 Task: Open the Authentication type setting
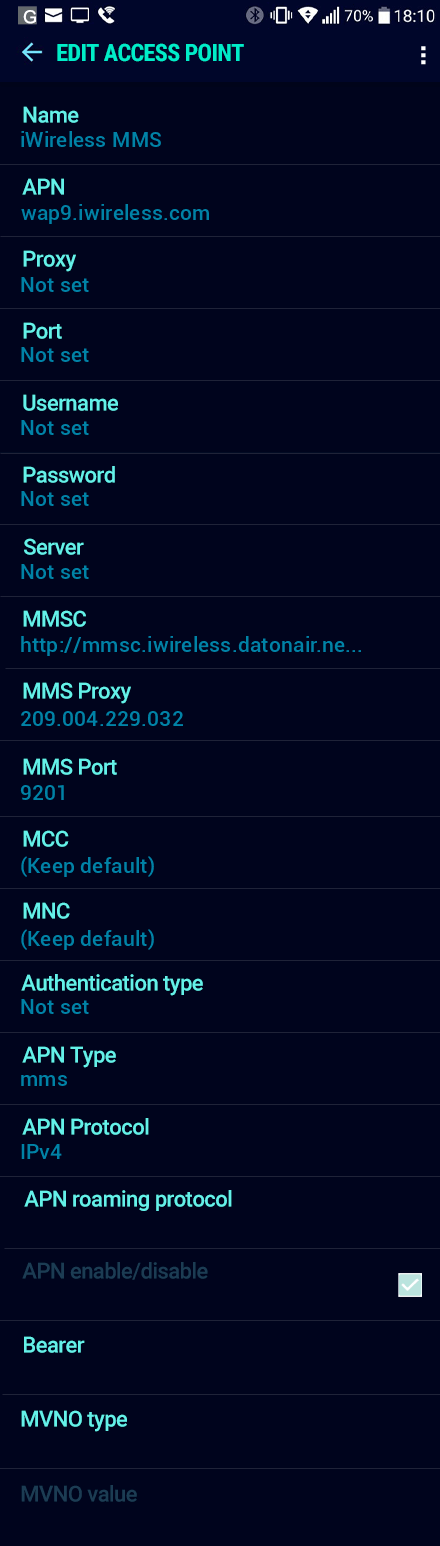(220, 996)
